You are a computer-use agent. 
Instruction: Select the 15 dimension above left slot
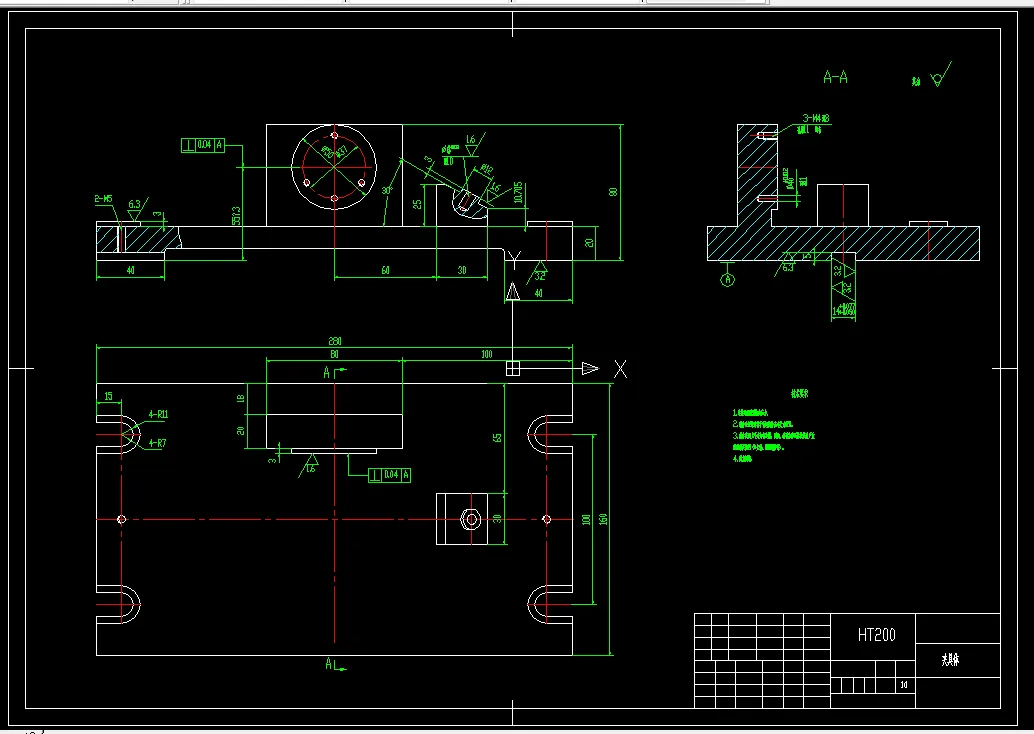[109, 396]
